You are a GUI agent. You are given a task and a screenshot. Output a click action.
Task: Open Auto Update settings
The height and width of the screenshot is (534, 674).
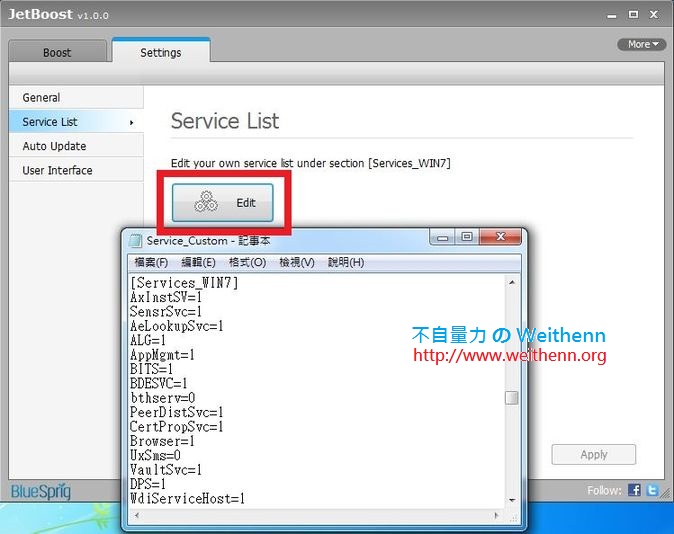76,146
